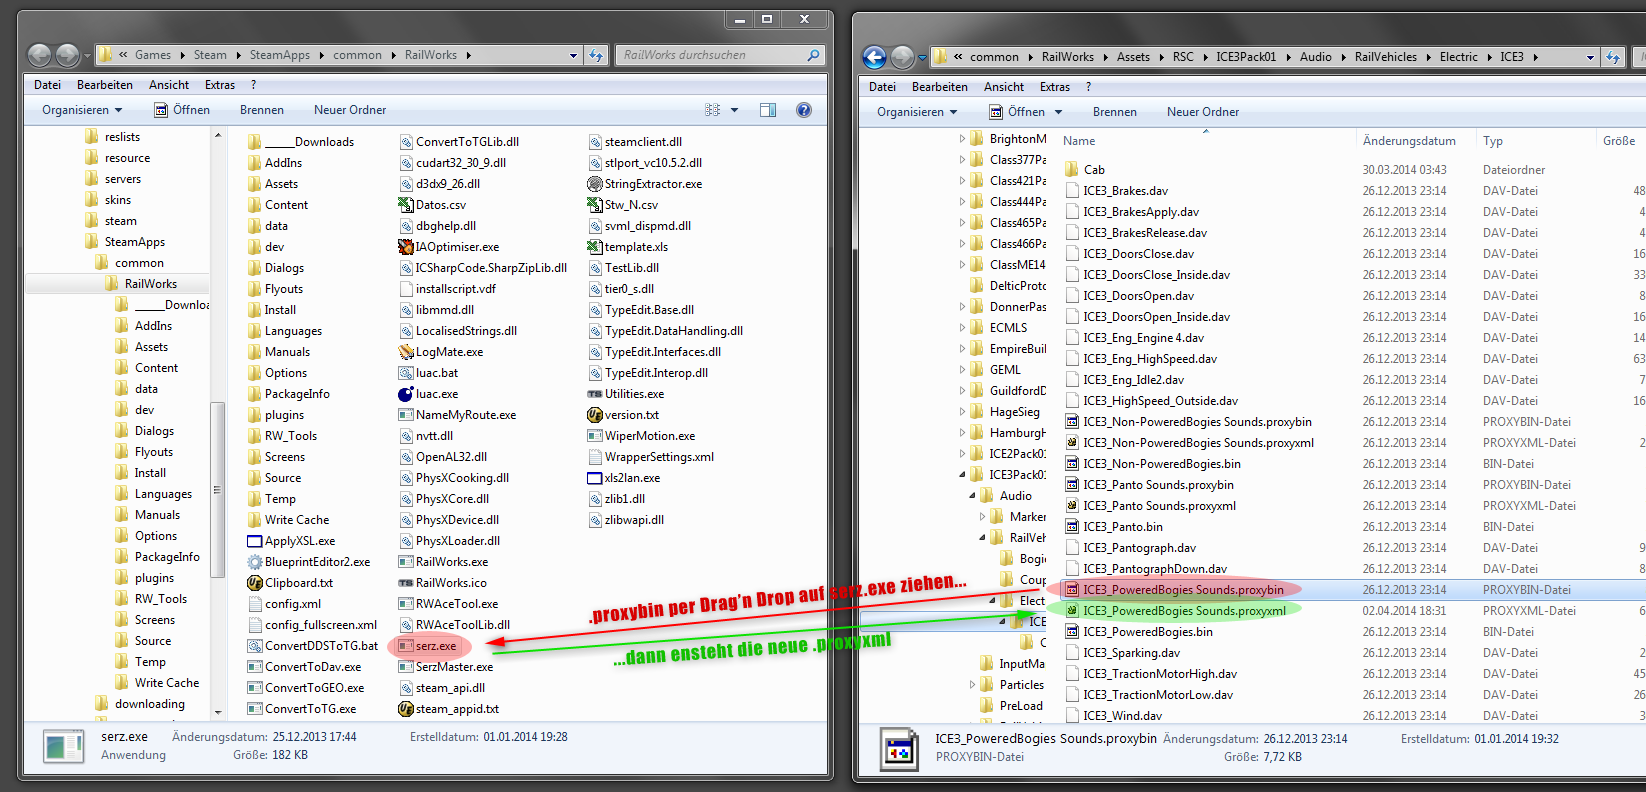Viewport: 1646px width, 792px height.
Task: Toggle the preview pane in RailWorks window
Action: [x=768, y=110]
